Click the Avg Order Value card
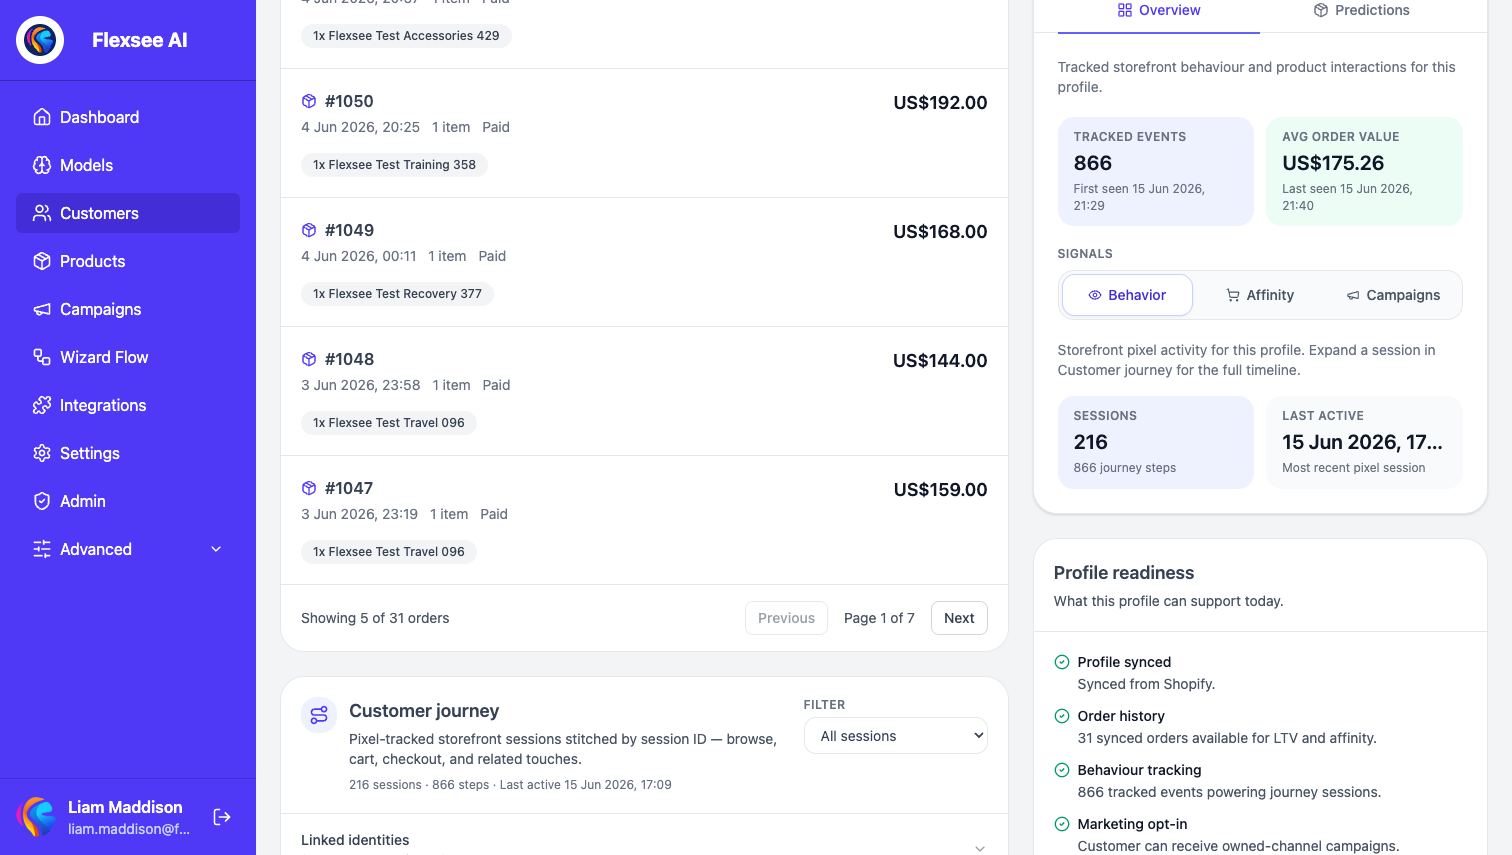Screen dimensions: 1512x855 point(1364,171)
